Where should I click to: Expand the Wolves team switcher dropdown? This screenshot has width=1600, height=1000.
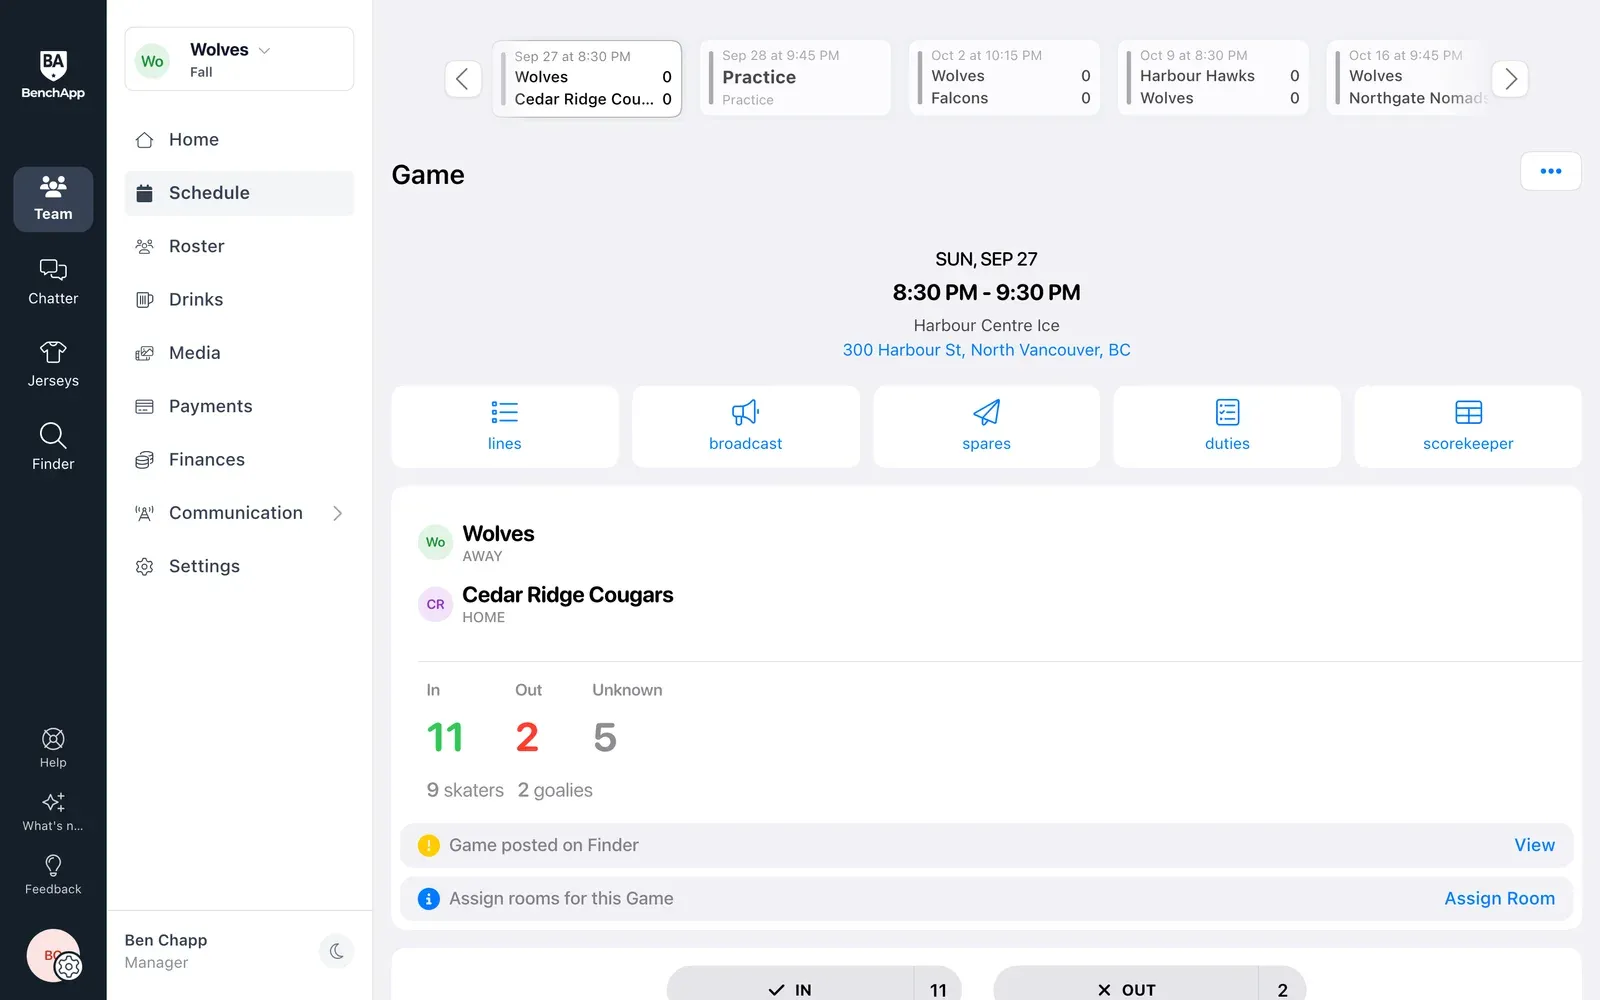click(239, 59)
